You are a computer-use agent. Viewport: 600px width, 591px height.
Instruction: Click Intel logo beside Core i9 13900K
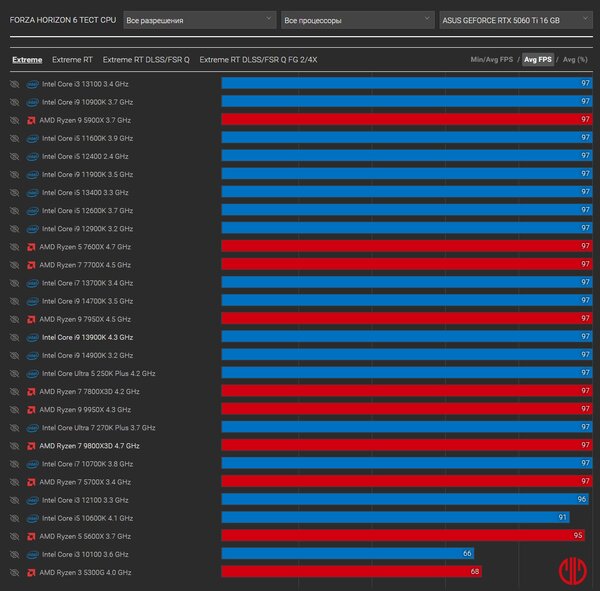(33, 338)
